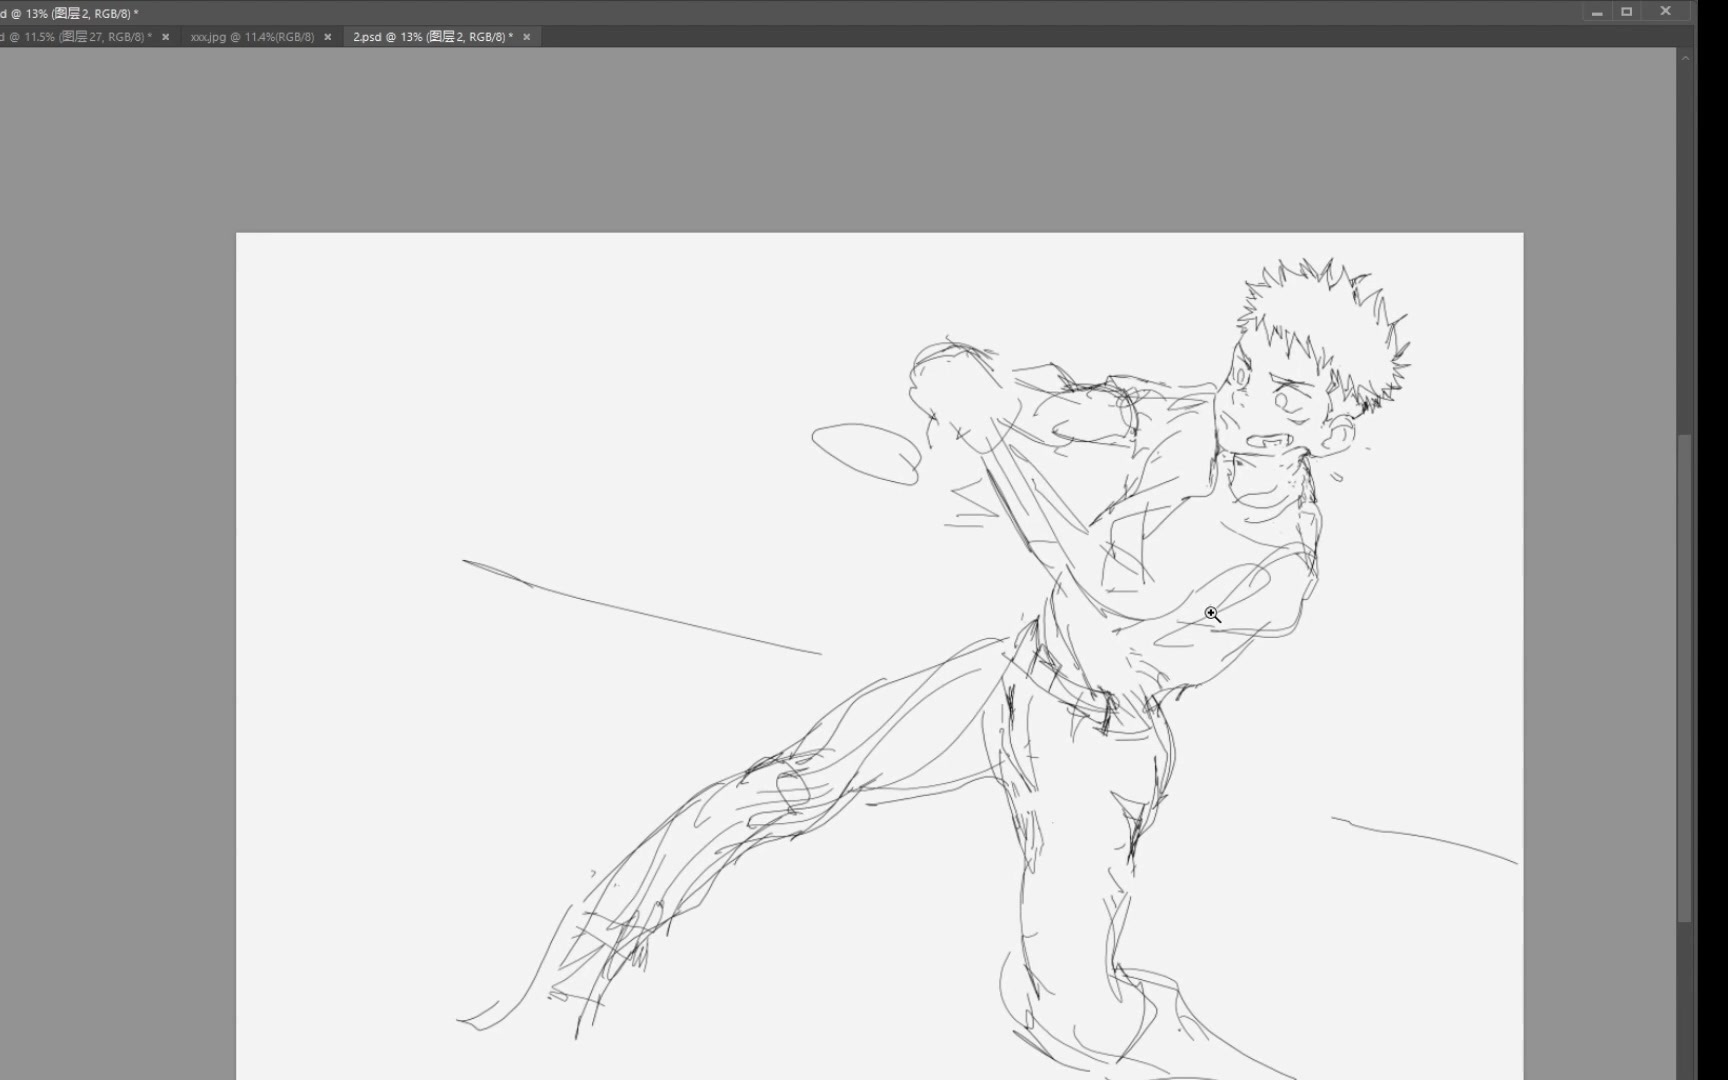Select the 2.psd document tab
The height and width of the screenshot is (1080, 1728).
pyautogui.click(x=433, y=37)
